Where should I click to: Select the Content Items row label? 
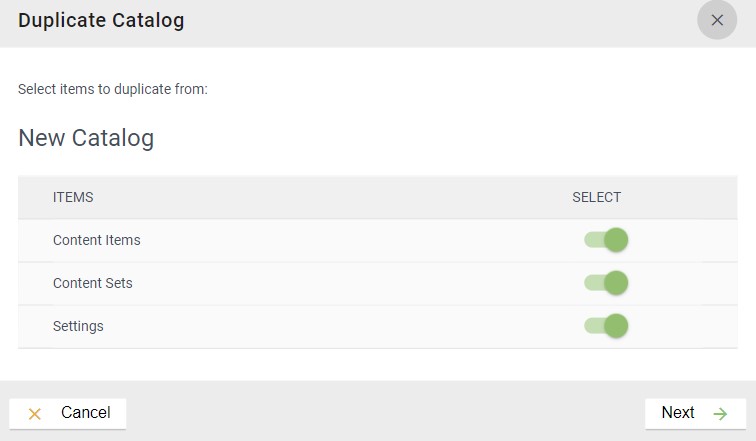pos(97,240)
